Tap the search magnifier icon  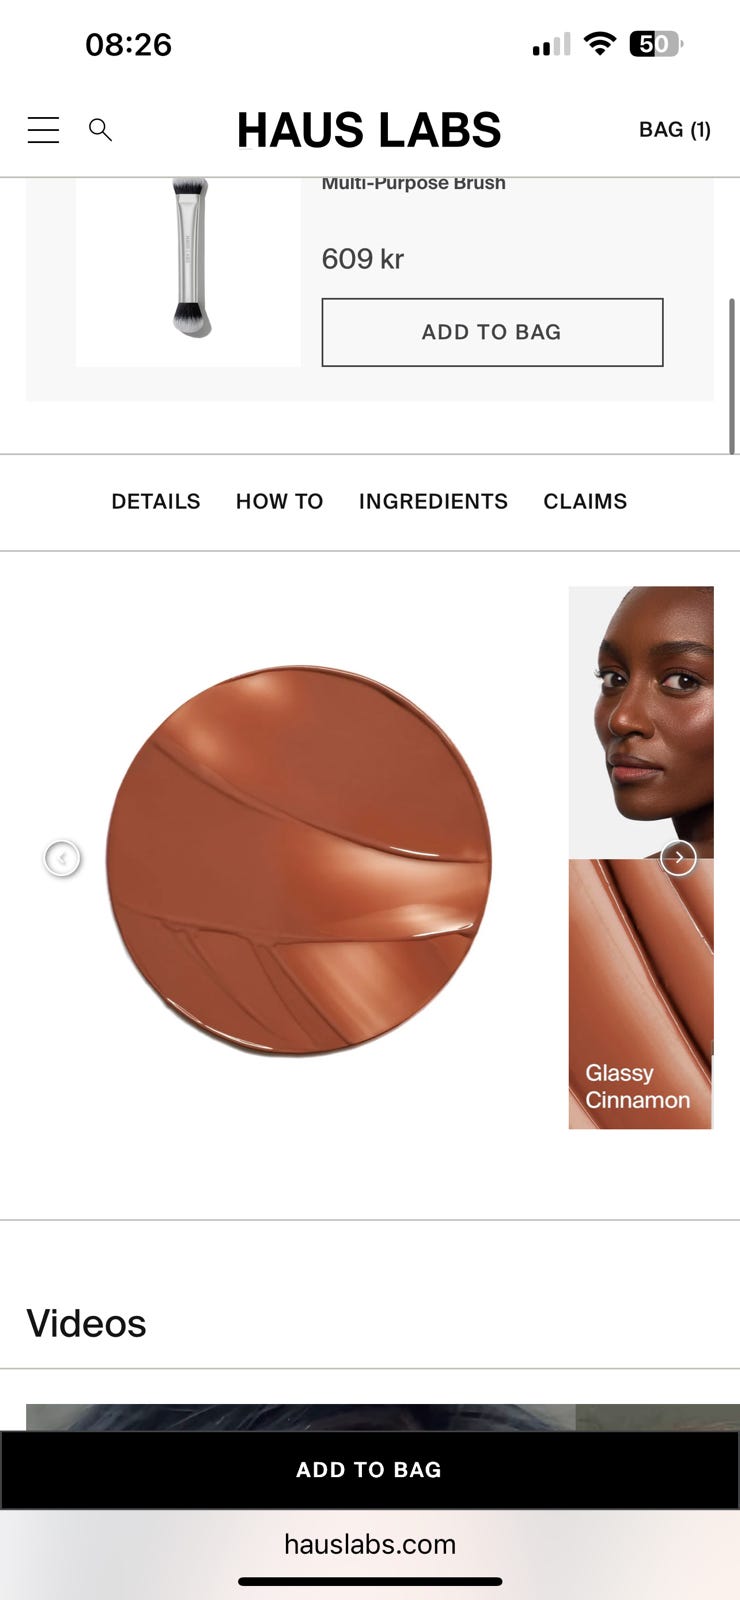pos(100,129)
